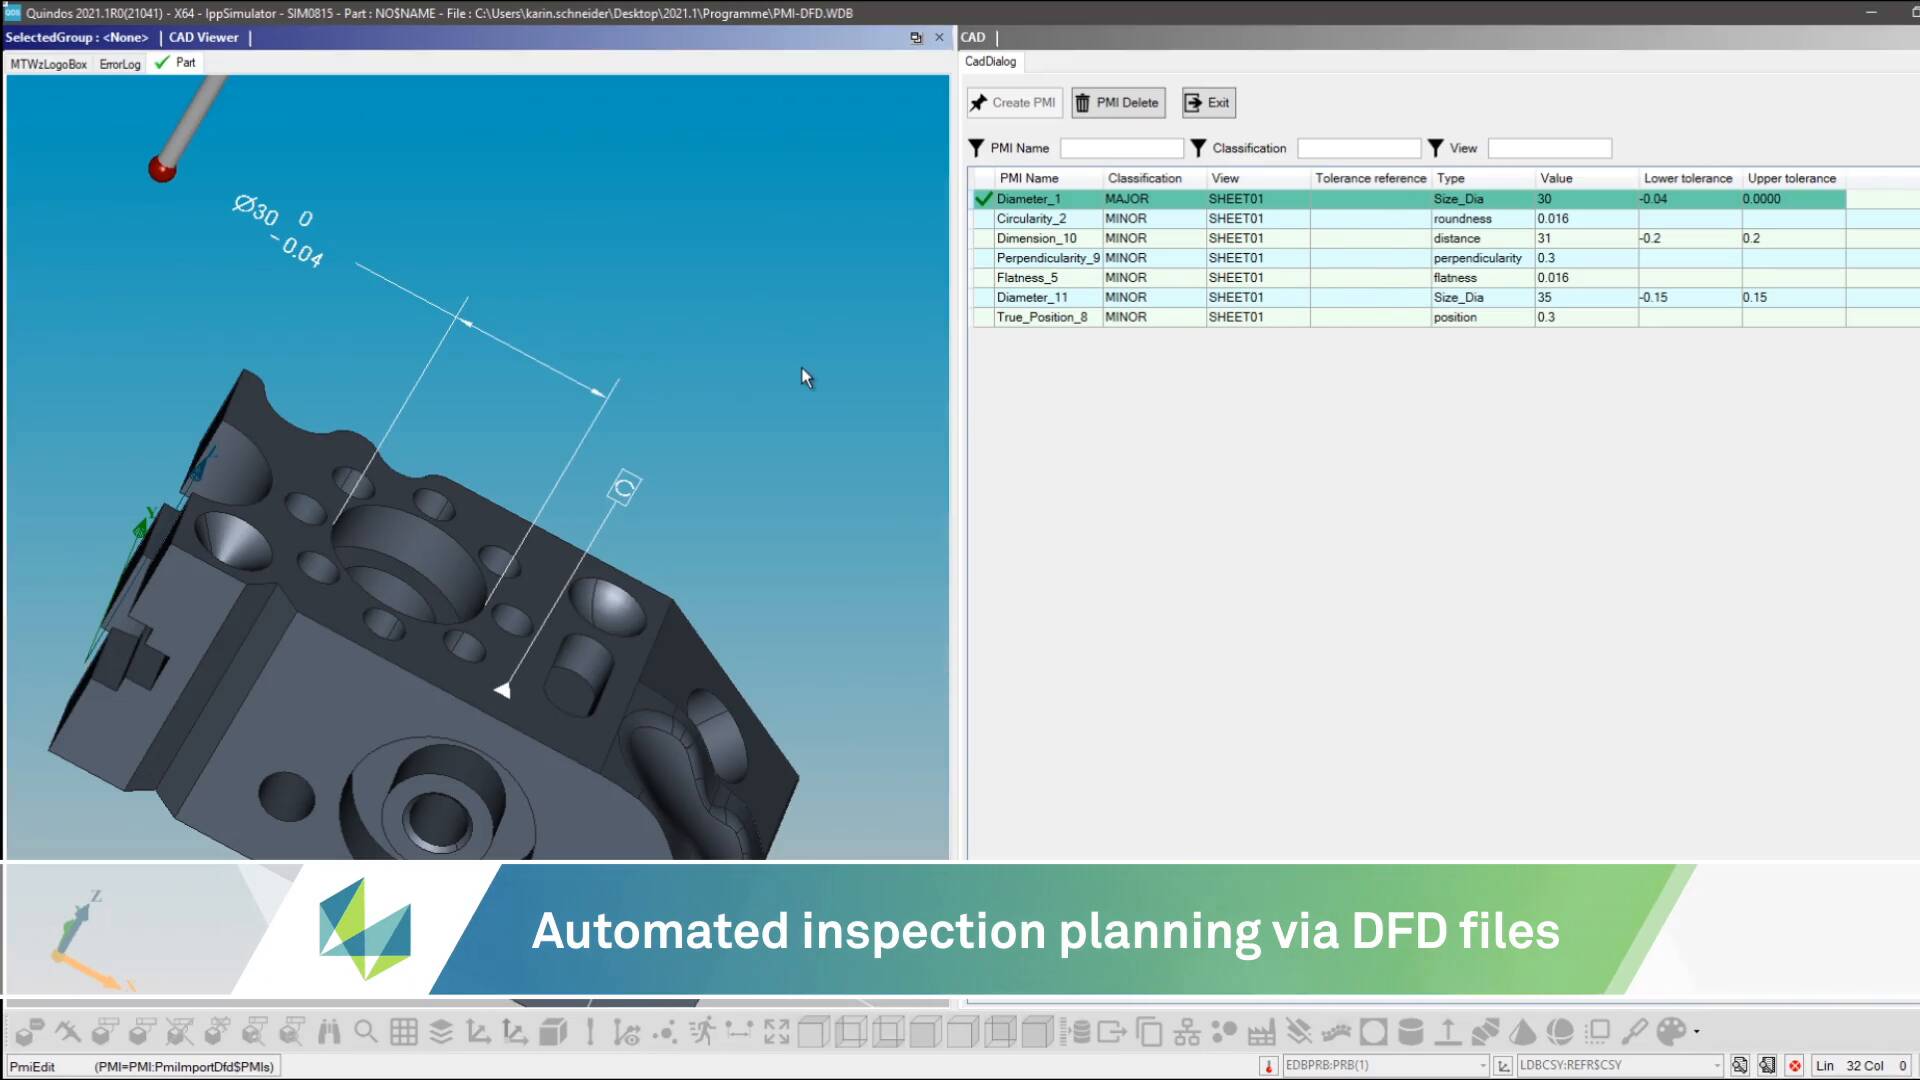Click the cylinder shape icon
The image size is (1920, 1080).
1410,1031
